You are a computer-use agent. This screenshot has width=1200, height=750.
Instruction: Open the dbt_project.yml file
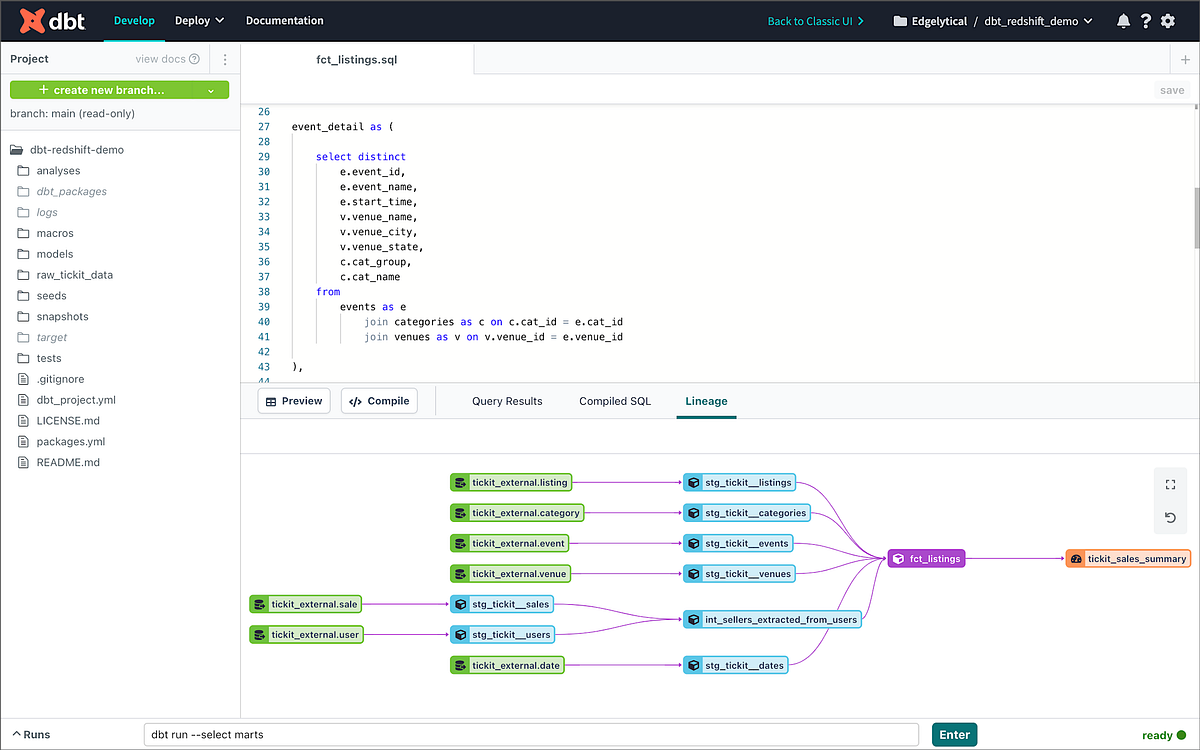66,400
